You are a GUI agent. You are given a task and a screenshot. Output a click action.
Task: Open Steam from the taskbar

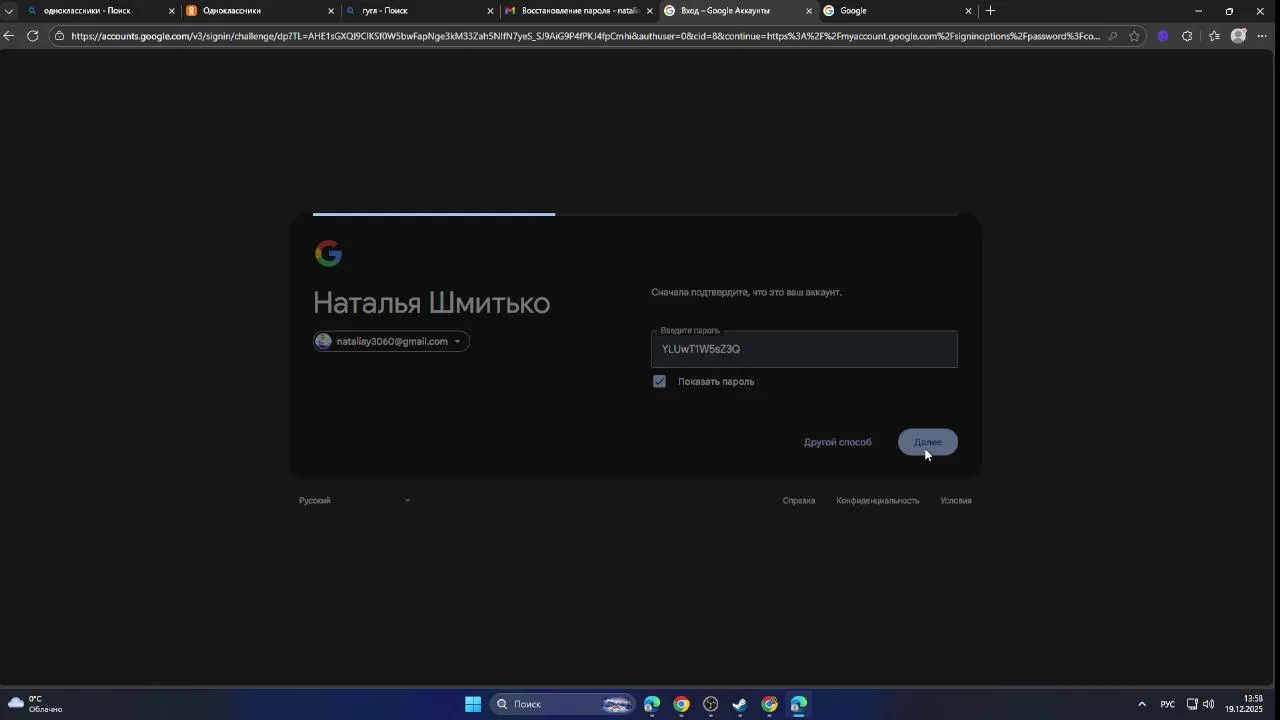click(739, 704)
